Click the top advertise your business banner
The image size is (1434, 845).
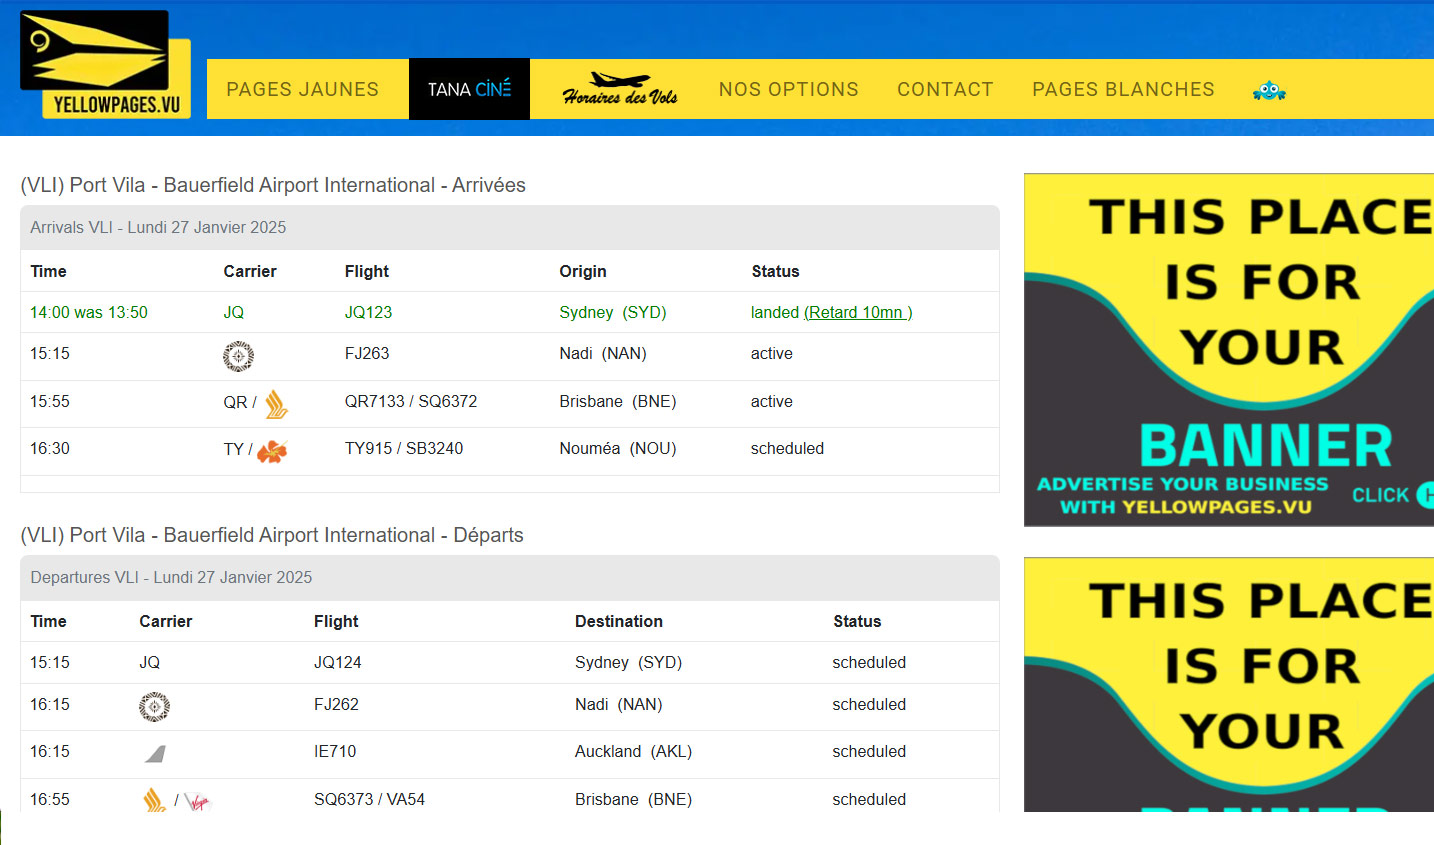[1228, 350]
